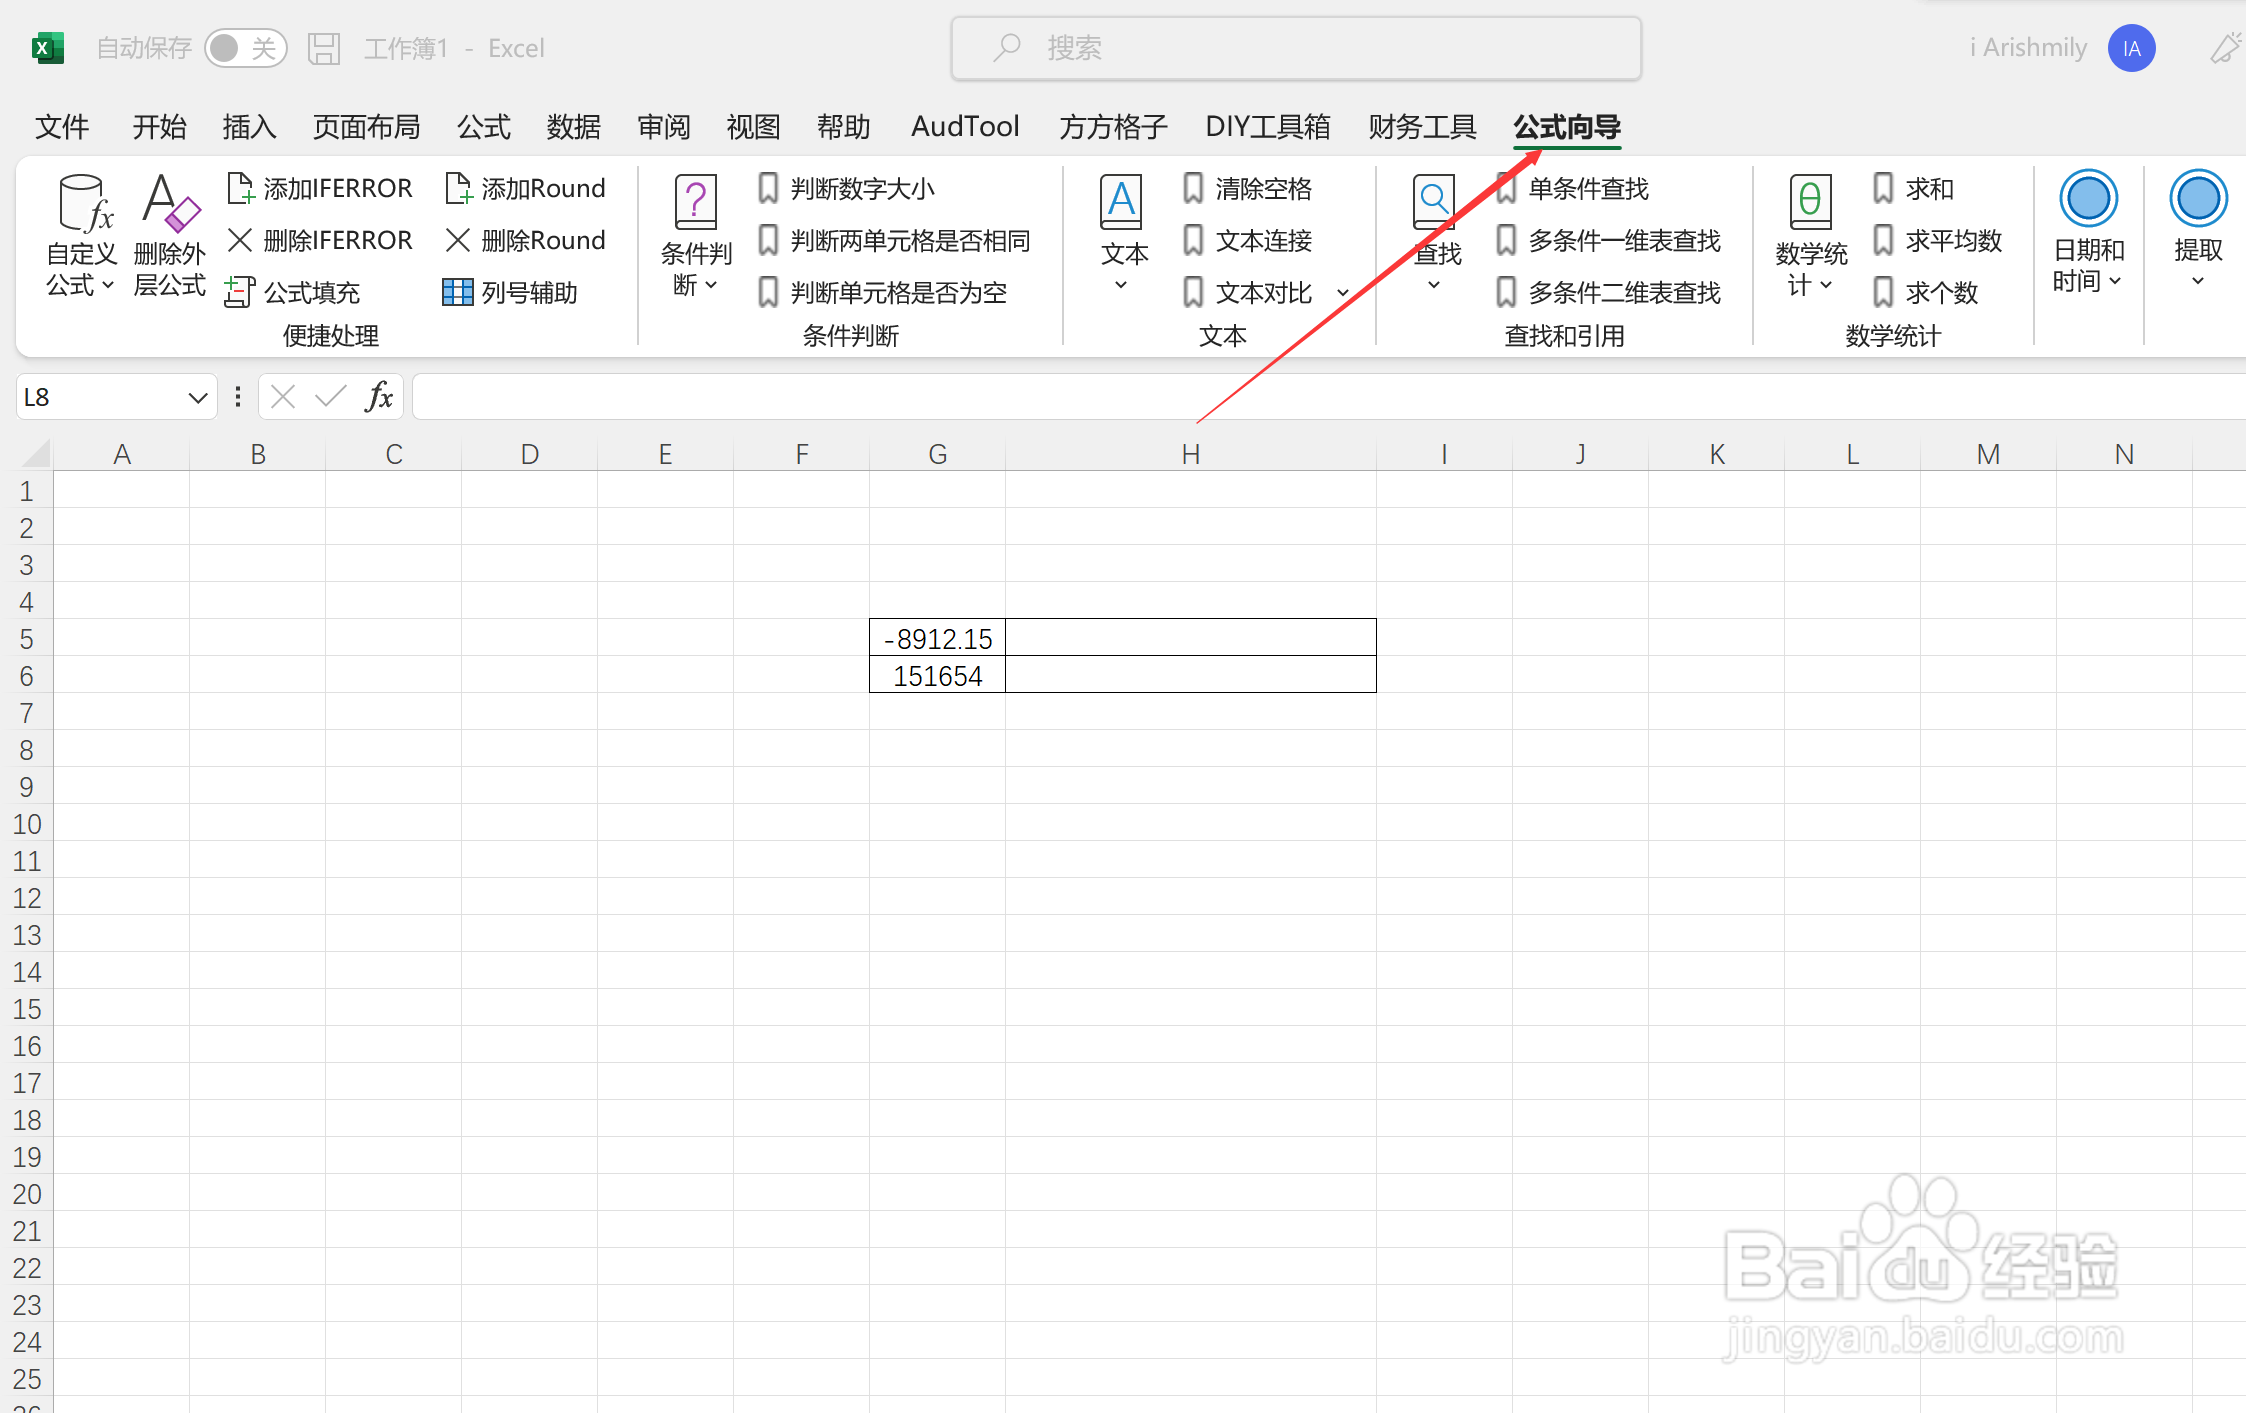Viewport: 2246px width, 1413px height.
Task: Click the select-all corner triangle
Action: coord(35,454)
